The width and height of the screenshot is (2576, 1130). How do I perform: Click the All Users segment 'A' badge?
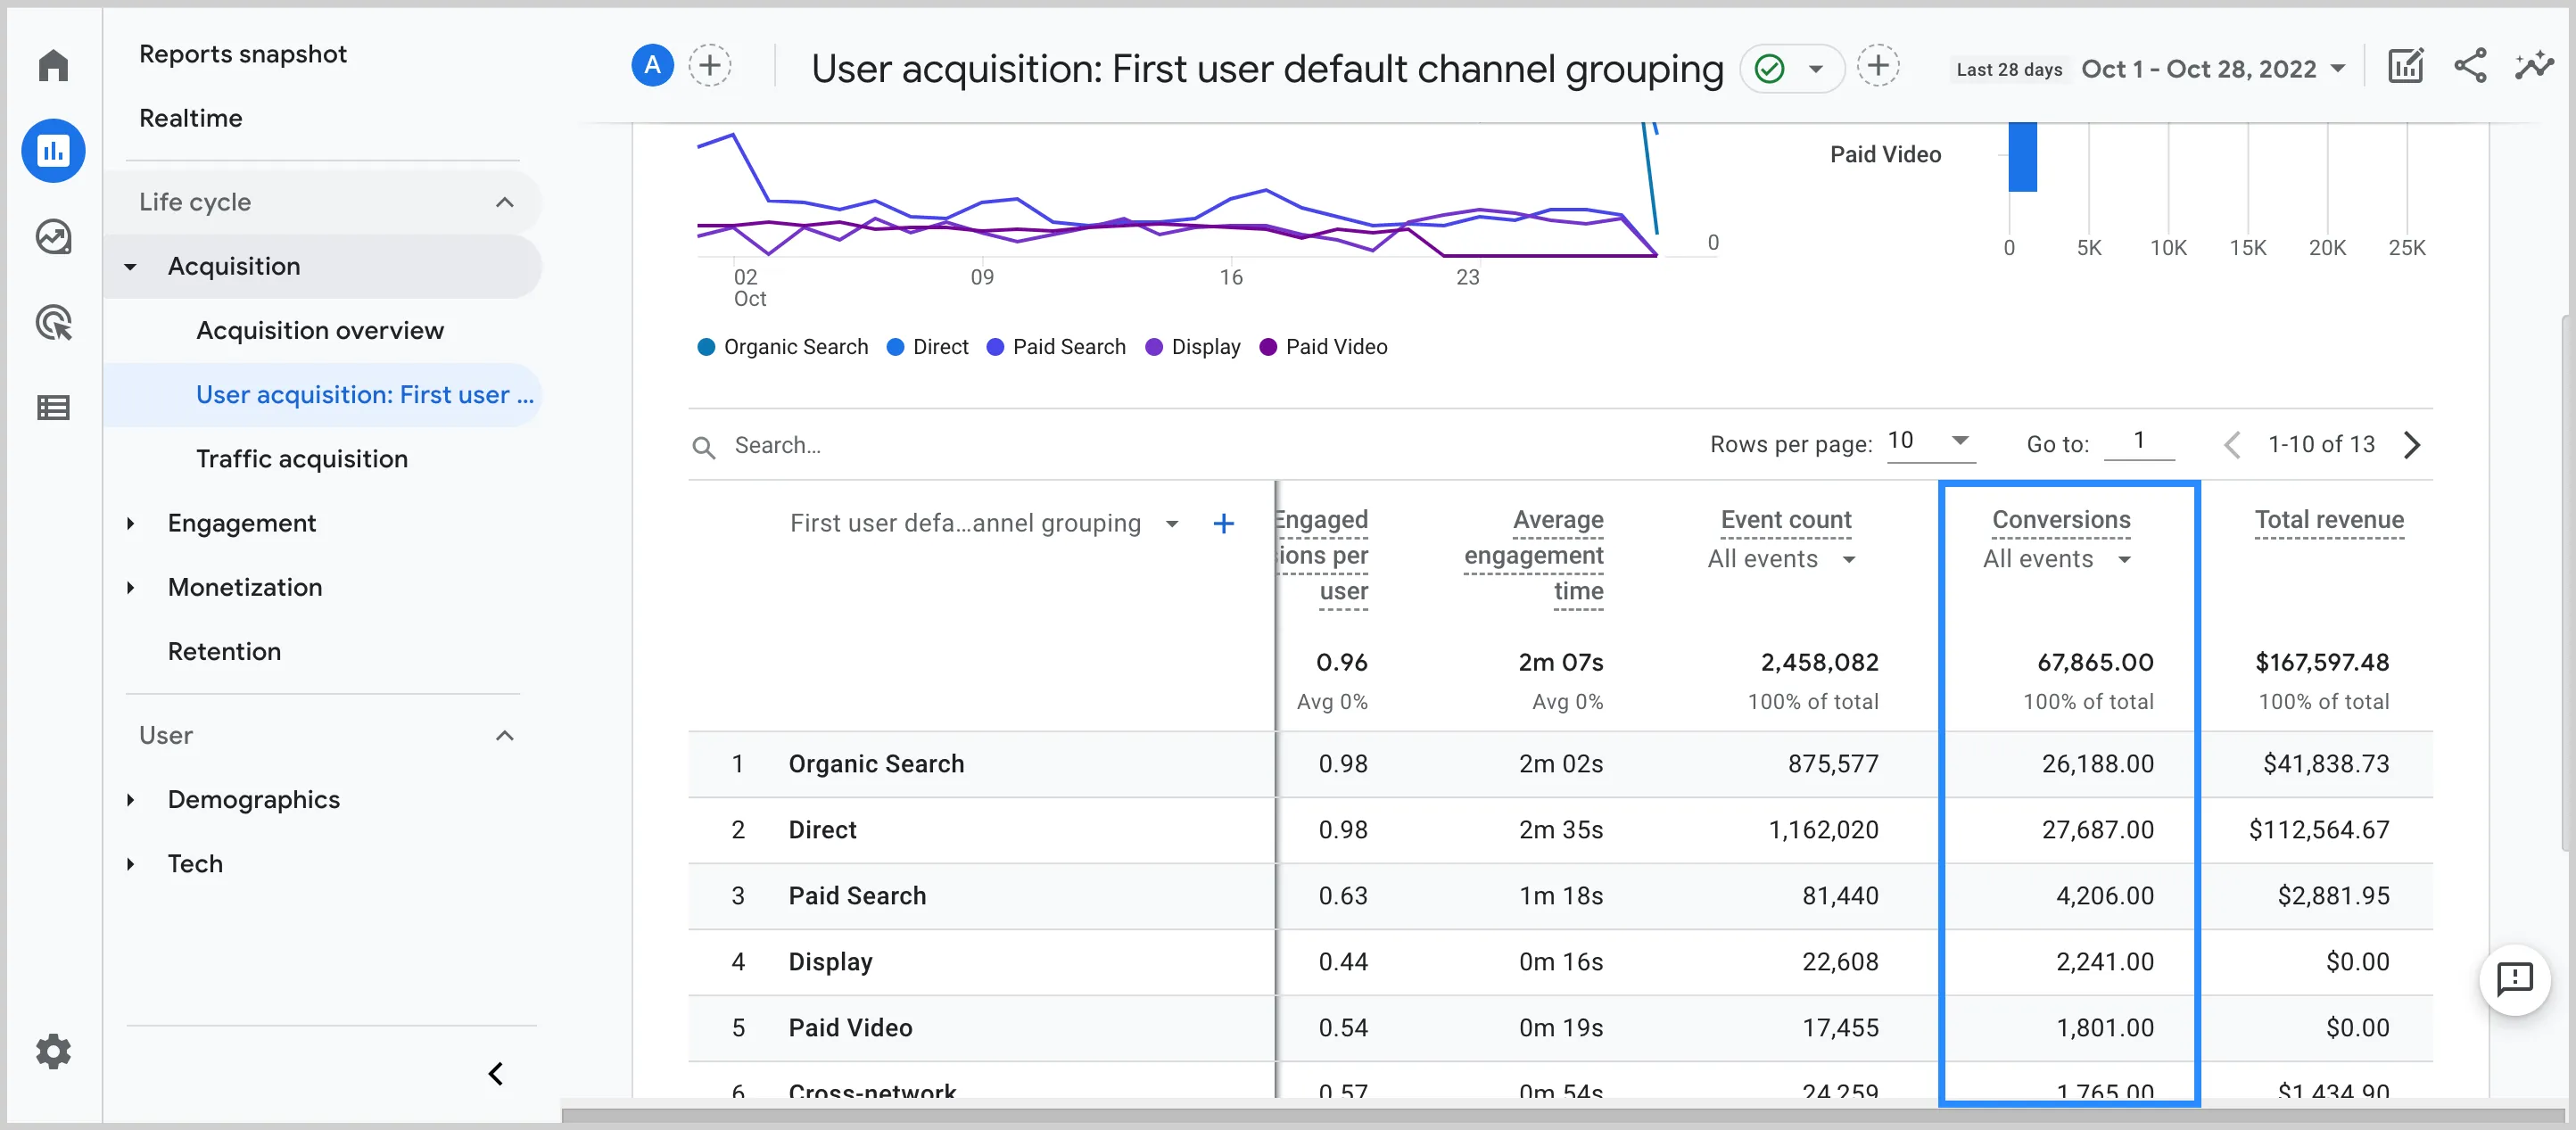coord(652,66)
